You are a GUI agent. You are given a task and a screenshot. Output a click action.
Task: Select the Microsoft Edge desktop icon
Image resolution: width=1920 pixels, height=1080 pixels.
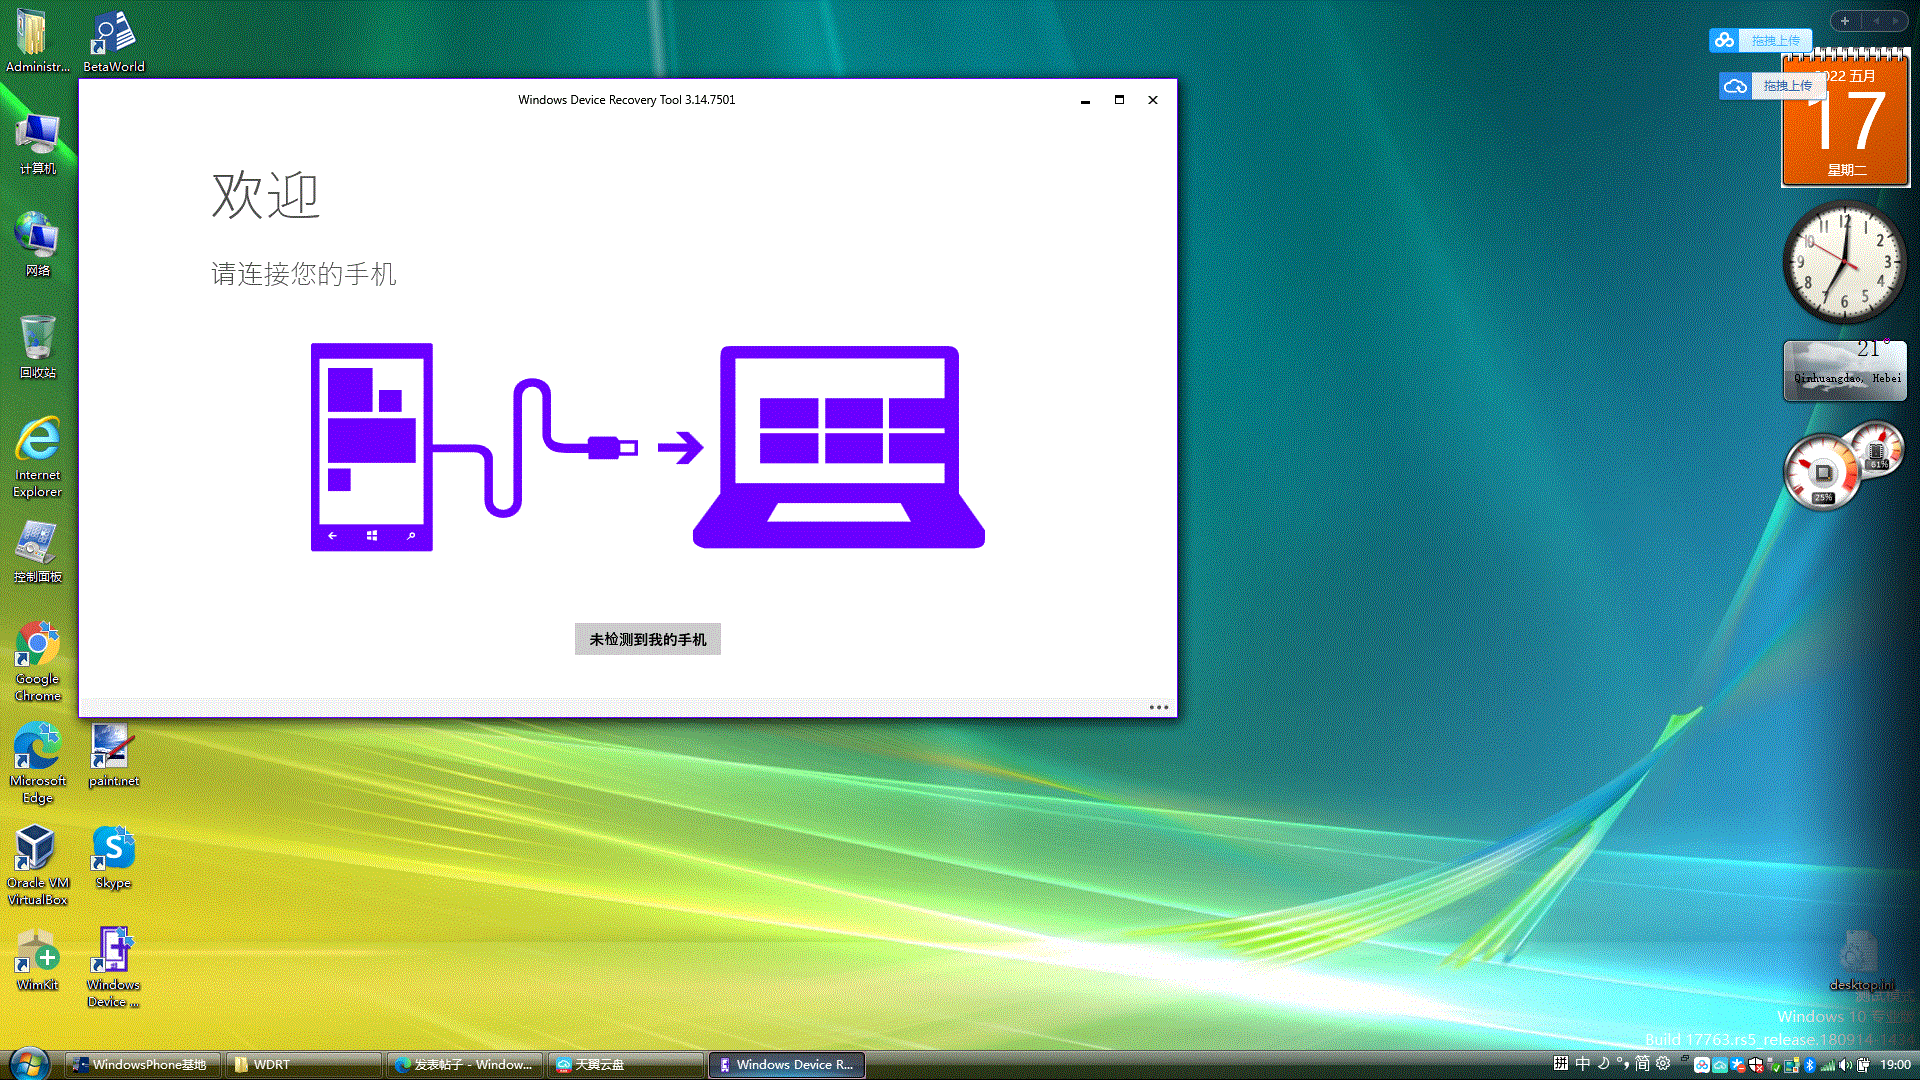(37, 763)
